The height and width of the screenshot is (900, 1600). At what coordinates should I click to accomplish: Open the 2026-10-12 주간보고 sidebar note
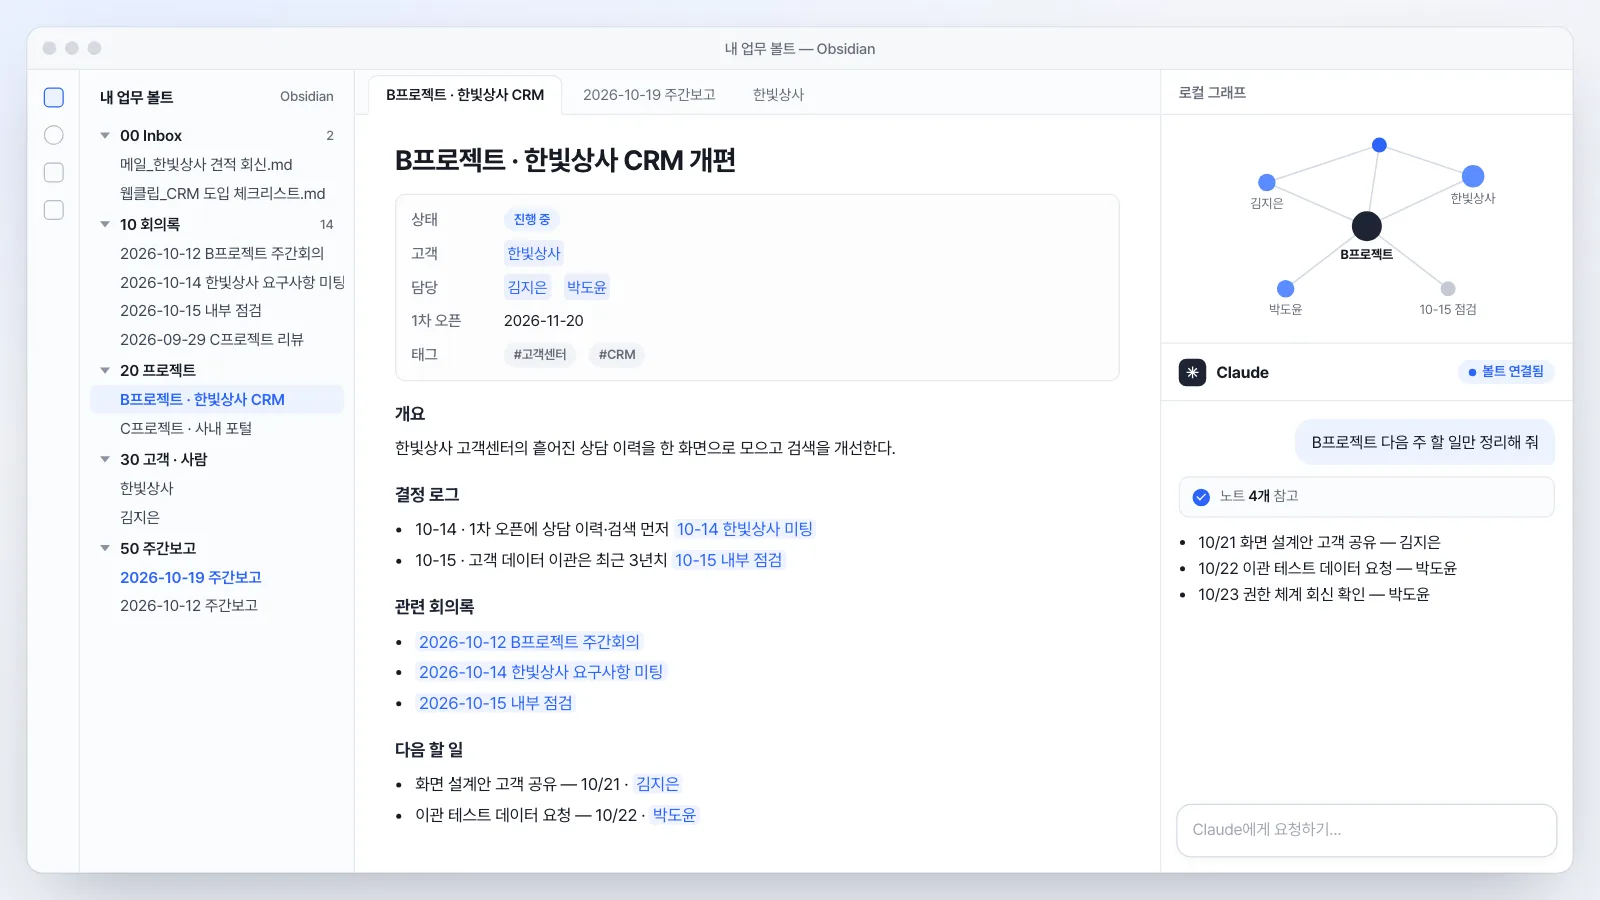coord(217,606)
